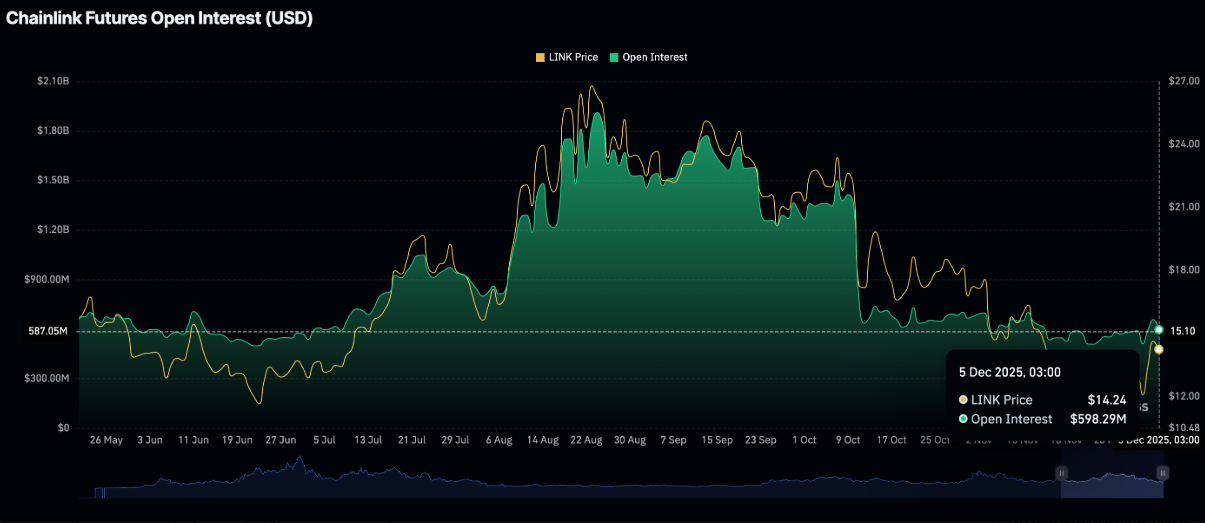Click the 26 May date axis label
1205x523 pixels.
pos(106,440)
